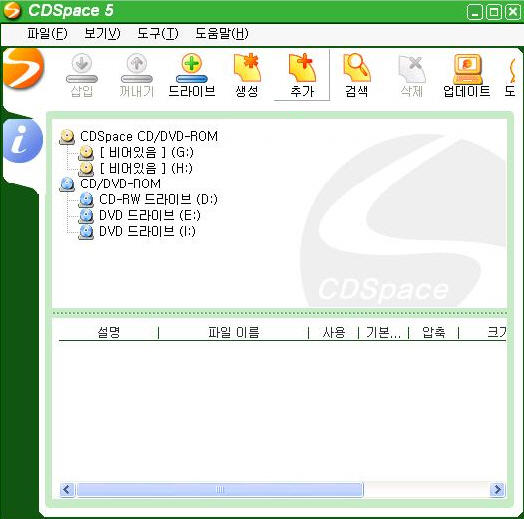Click the horizontal scrollbar thumb
This screenshot has width=524, height=519.
(x=220, y=490)
